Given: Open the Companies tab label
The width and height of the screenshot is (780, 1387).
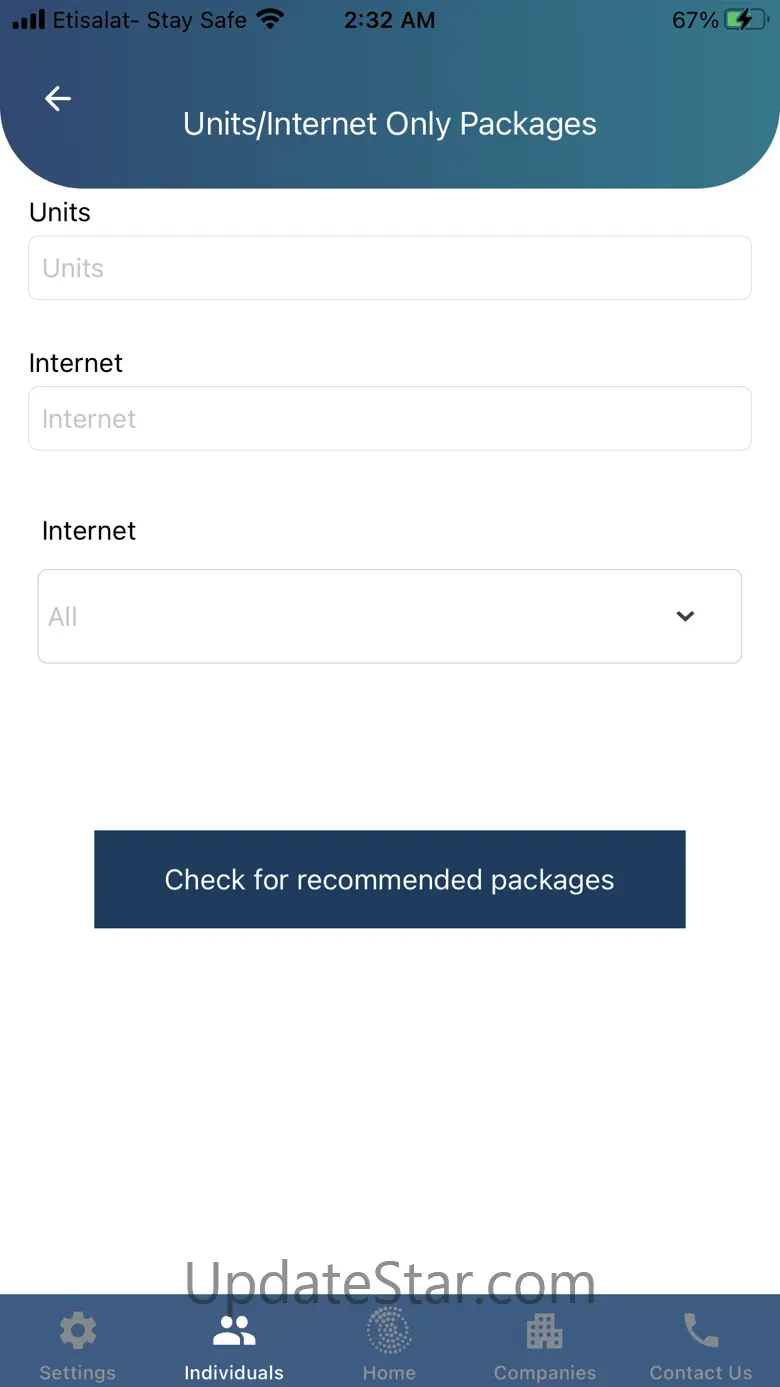Looking at the screenshot, I should (545, 1373).
